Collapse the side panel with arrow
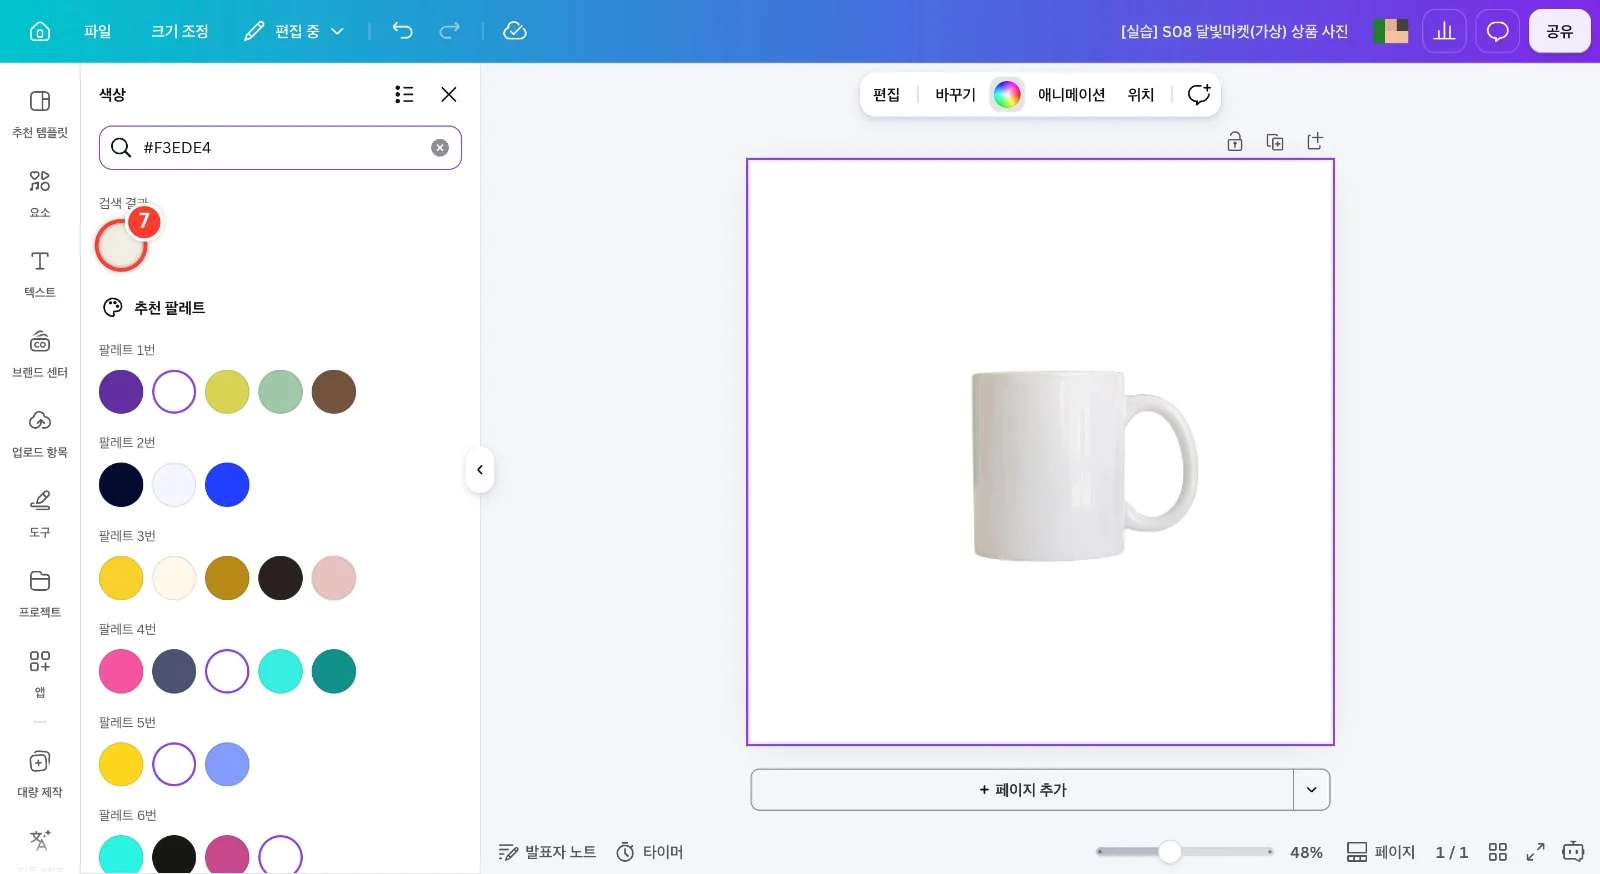Image resolution: width=1600 pixels, height=874 pixels. pos(480,470)
